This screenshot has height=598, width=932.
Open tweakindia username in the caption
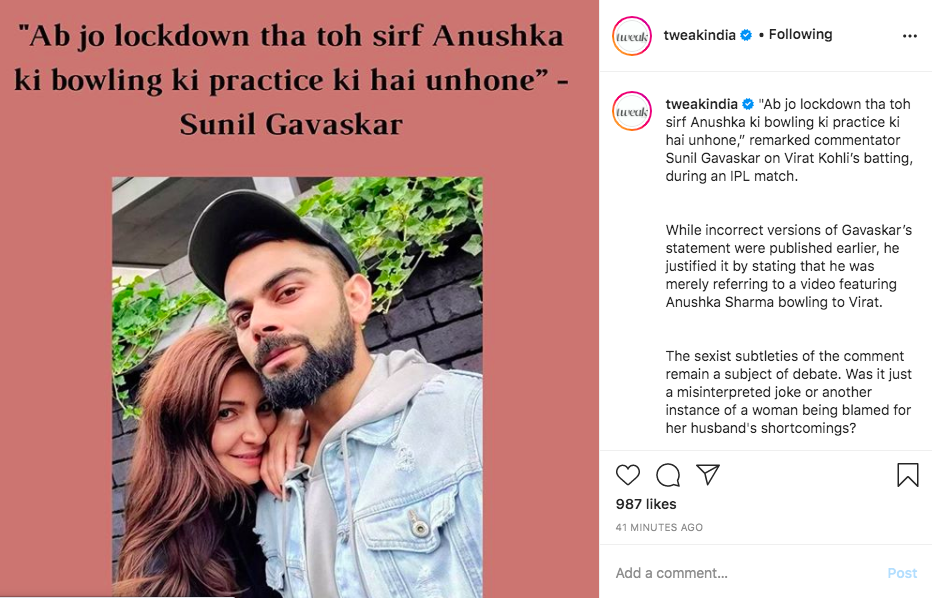(x=701, y=104)
